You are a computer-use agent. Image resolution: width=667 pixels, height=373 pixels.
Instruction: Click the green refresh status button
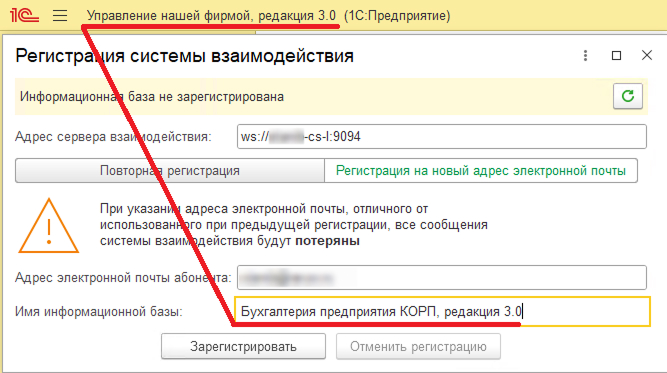coord(627,97)
